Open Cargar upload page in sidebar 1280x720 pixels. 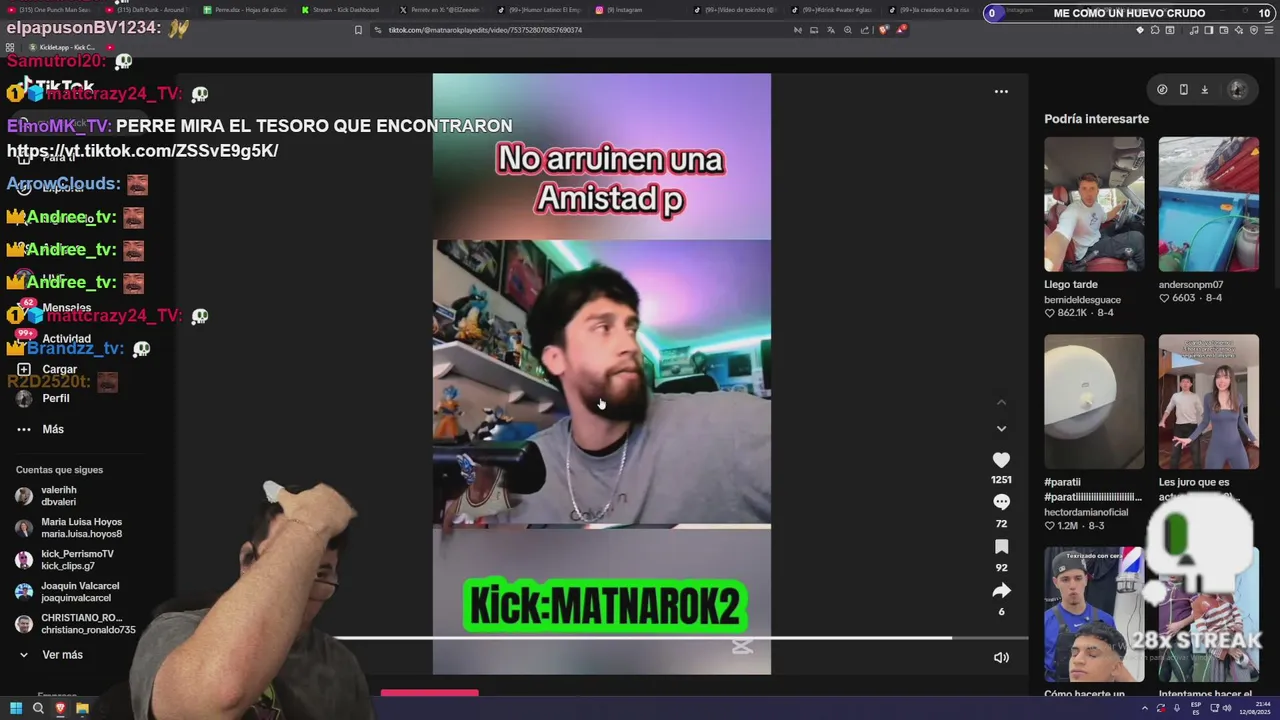(x=46, y=369)
